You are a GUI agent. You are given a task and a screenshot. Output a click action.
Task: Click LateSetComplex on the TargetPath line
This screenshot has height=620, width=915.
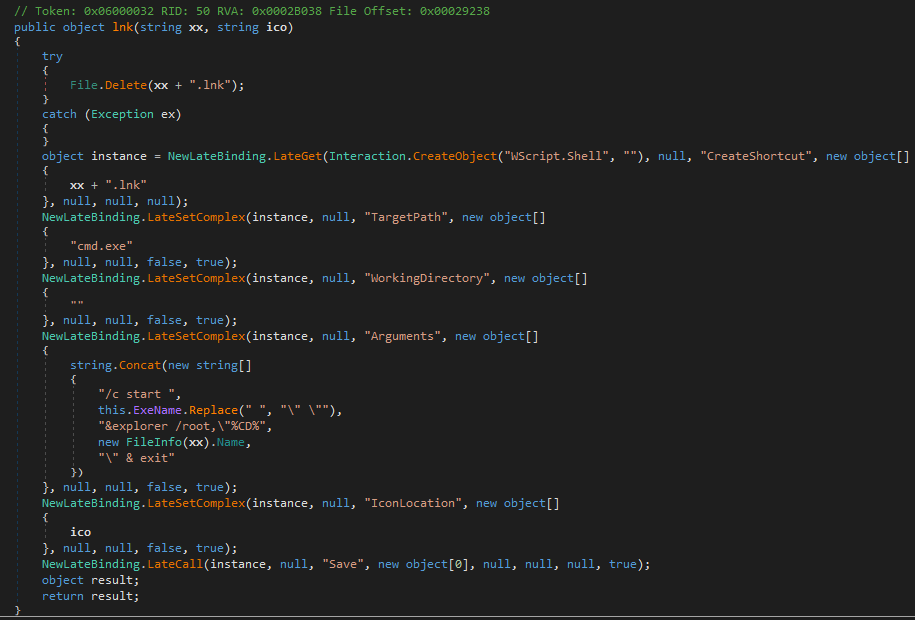196,217
